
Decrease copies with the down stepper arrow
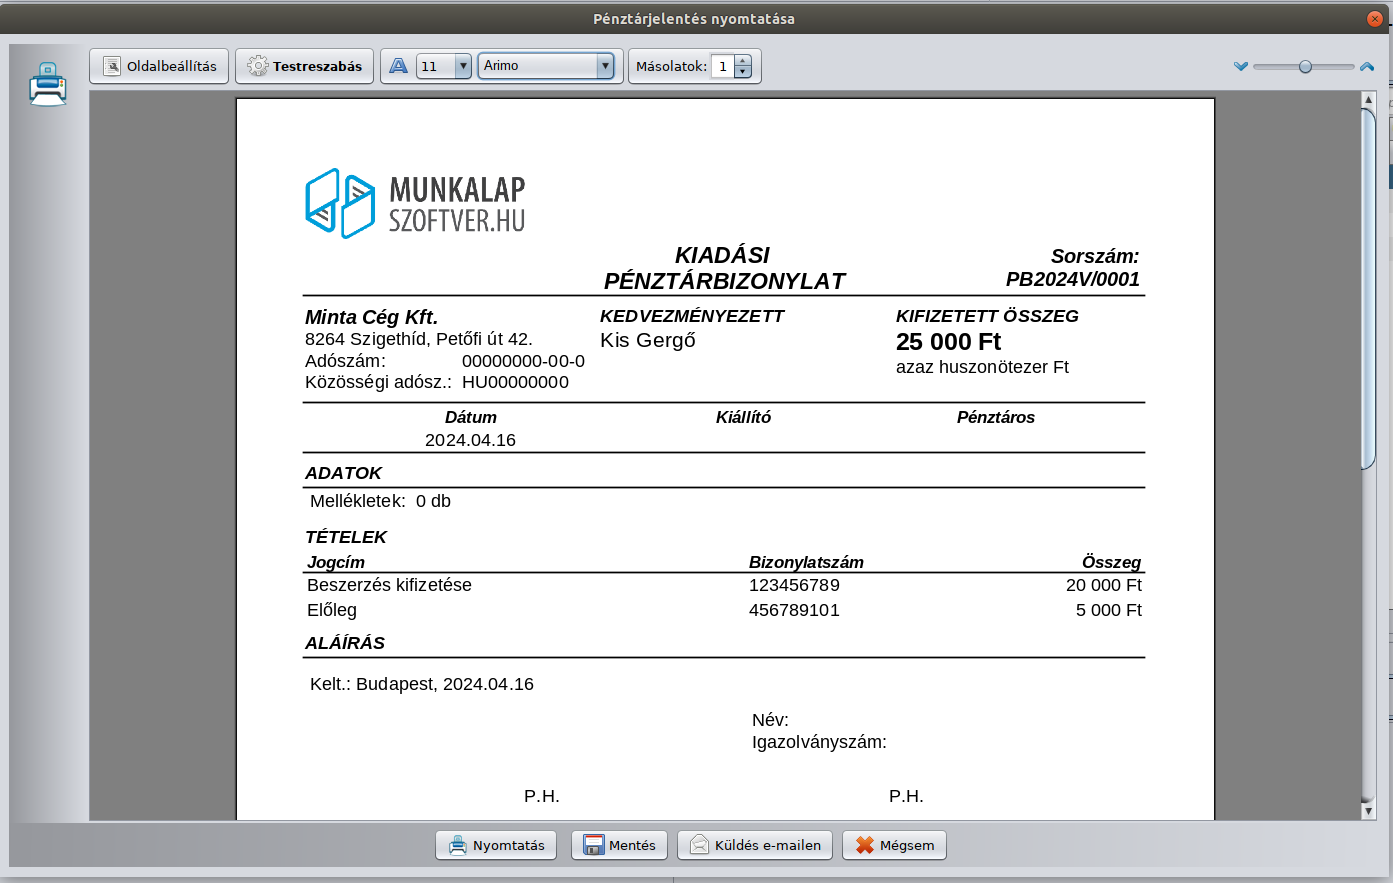pyautogui.click(x=743, y=72)
